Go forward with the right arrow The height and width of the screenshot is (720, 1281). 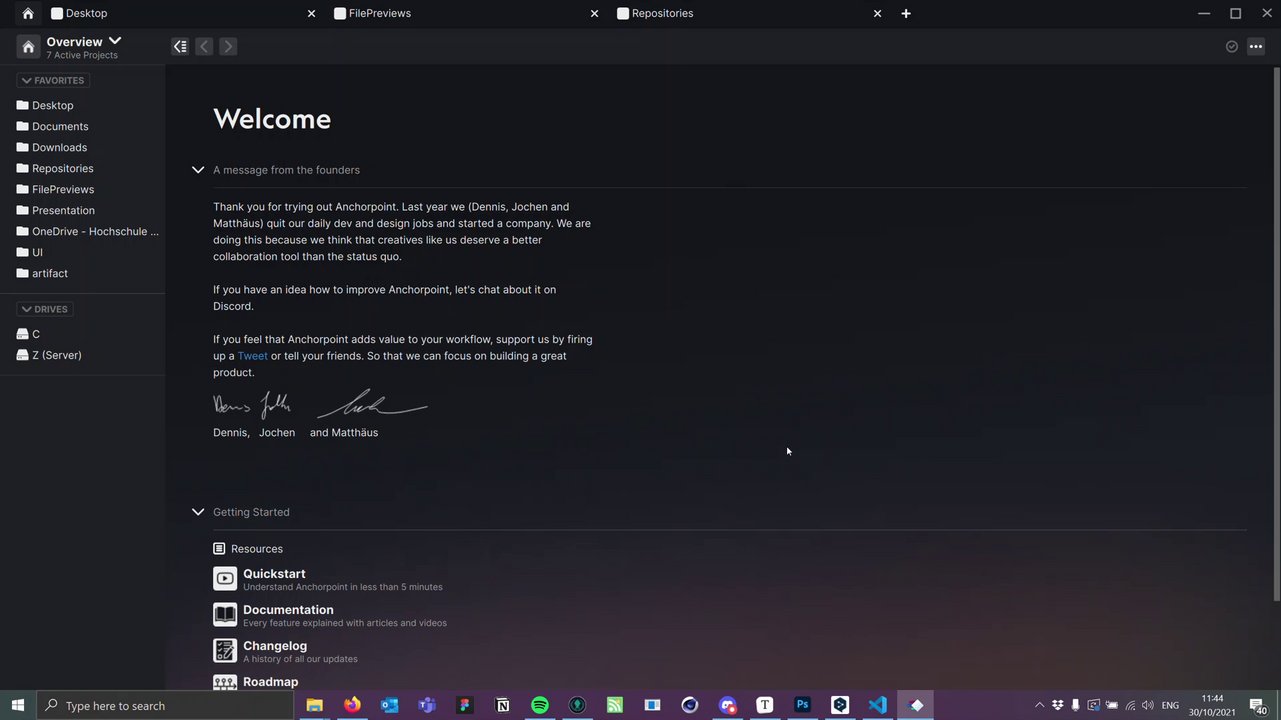[228, 46]
